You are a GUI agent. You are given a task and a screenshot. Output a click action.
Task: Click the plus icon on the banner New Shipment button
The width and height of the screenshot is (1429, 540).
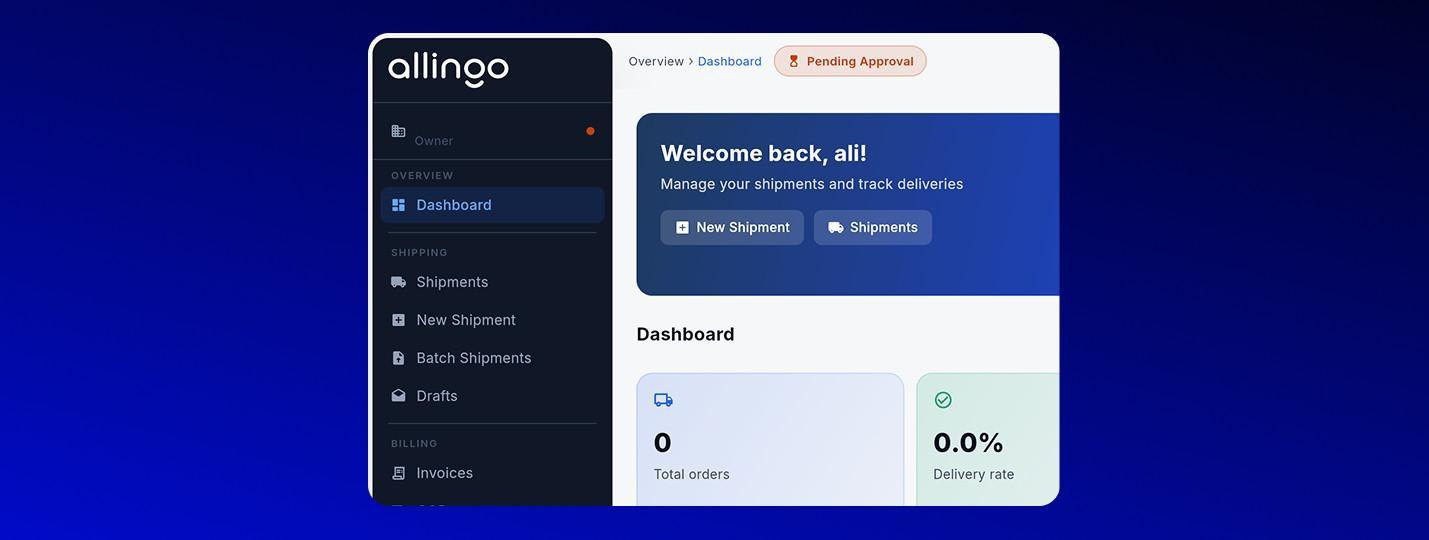click(x=682, y=228)
